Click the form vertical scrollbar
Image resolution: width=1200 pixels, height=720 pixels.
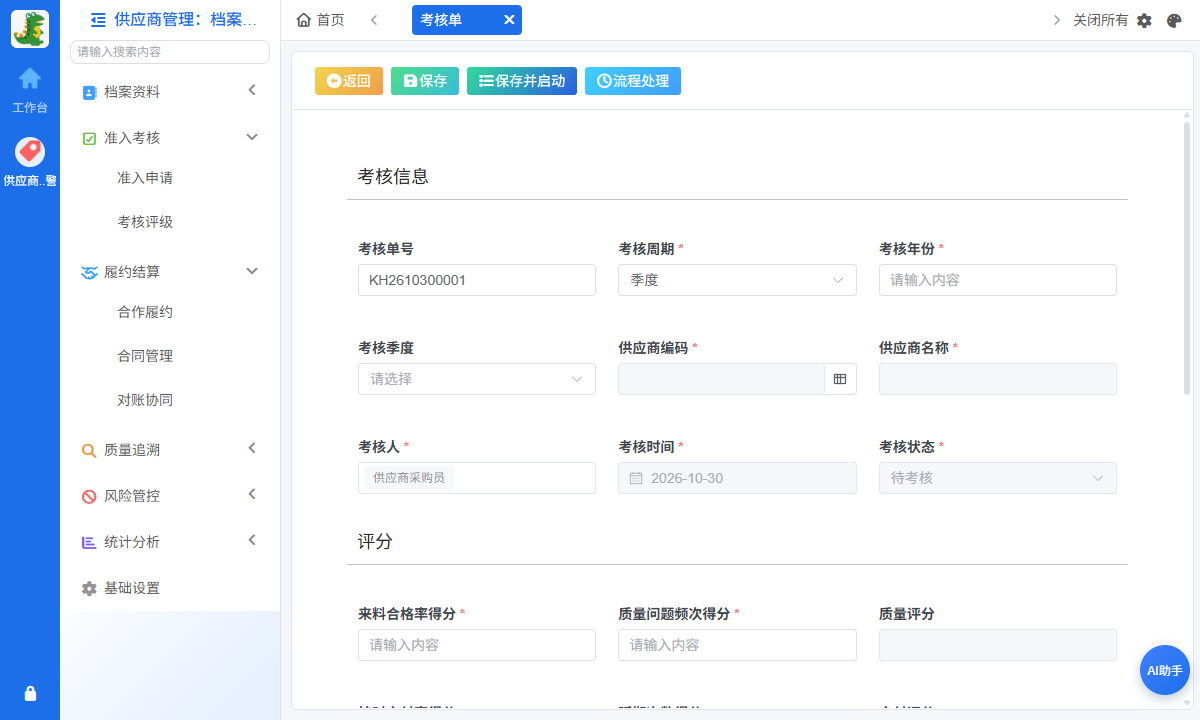pos(1187,258)
